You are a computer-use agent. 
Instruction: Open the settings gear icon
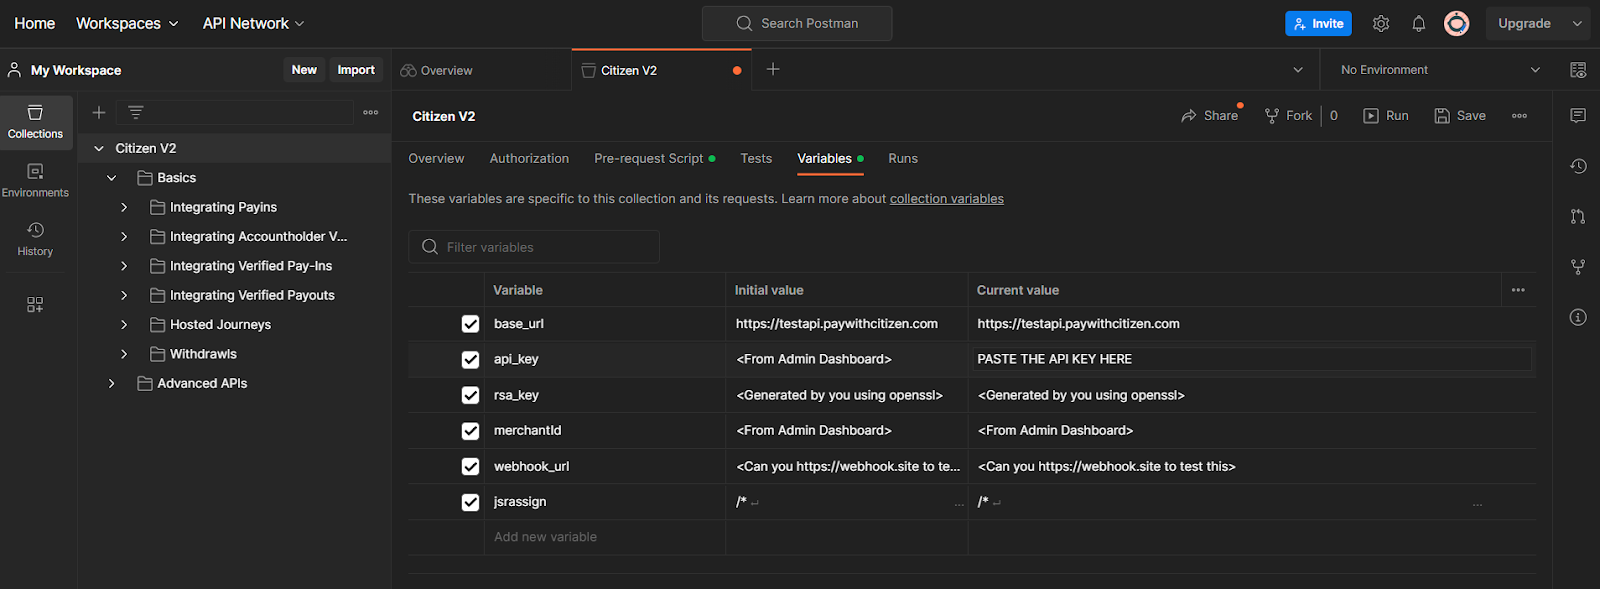pos(1381,23)
